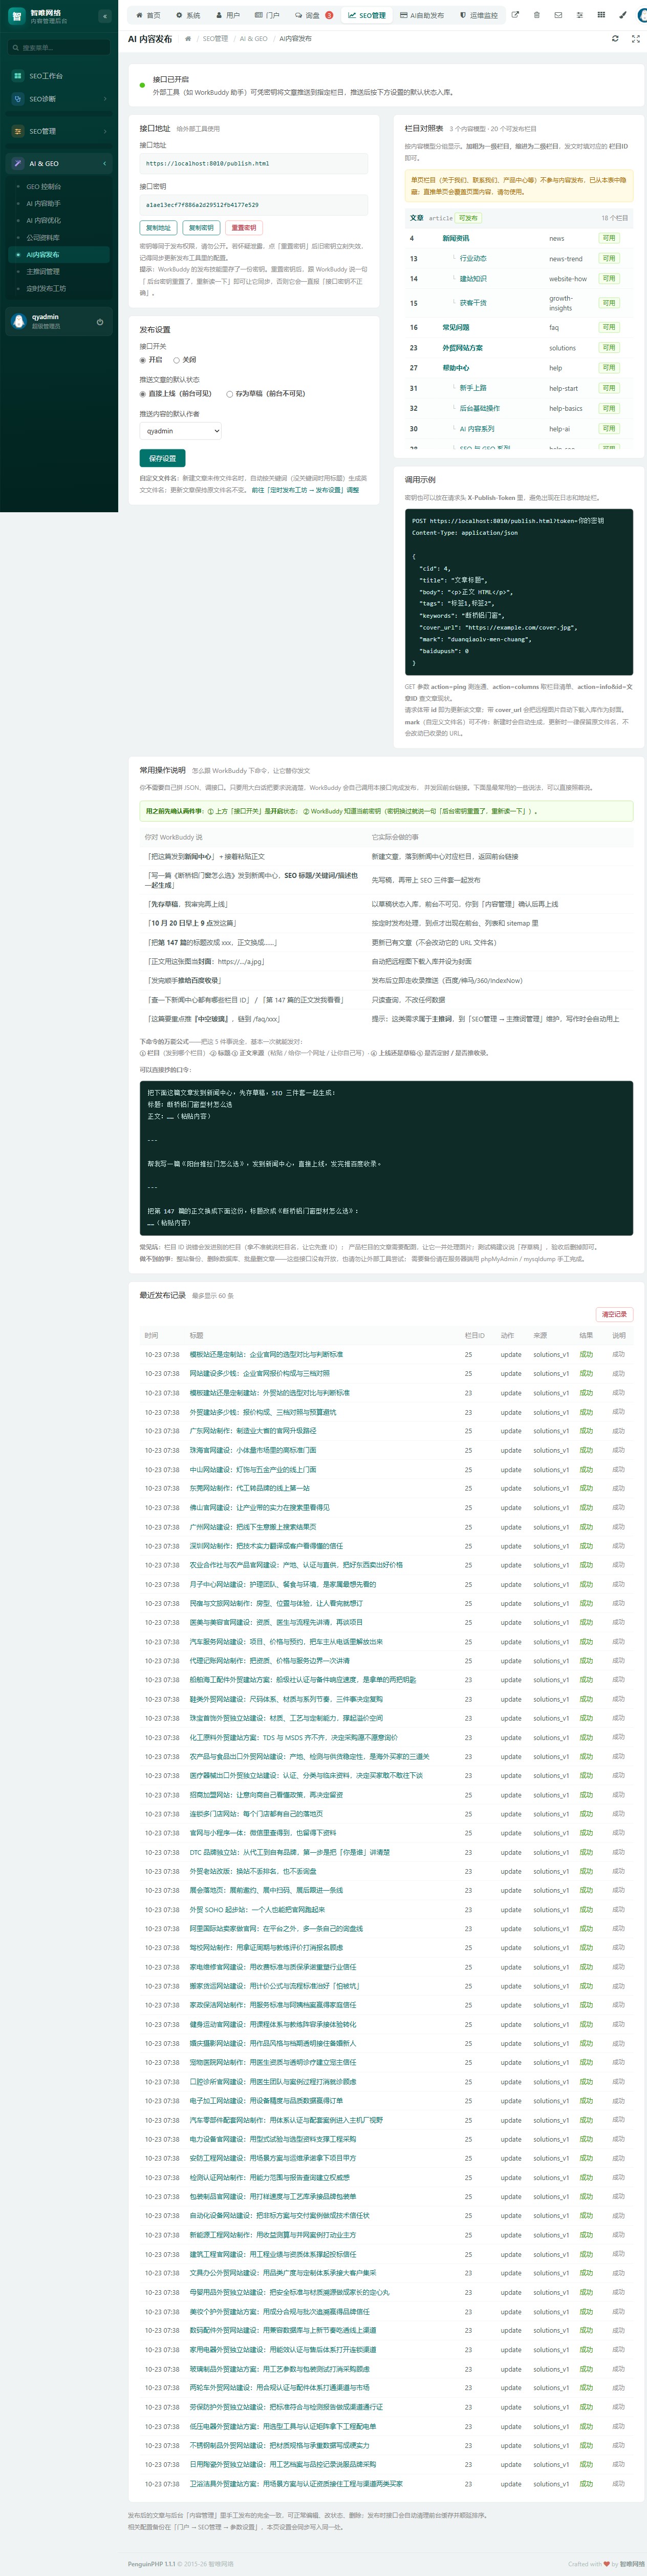The height and width of the screenshot is (2576, 647).
Task: Click the fullscreen expand icon
Action: [x=635, y=38]
